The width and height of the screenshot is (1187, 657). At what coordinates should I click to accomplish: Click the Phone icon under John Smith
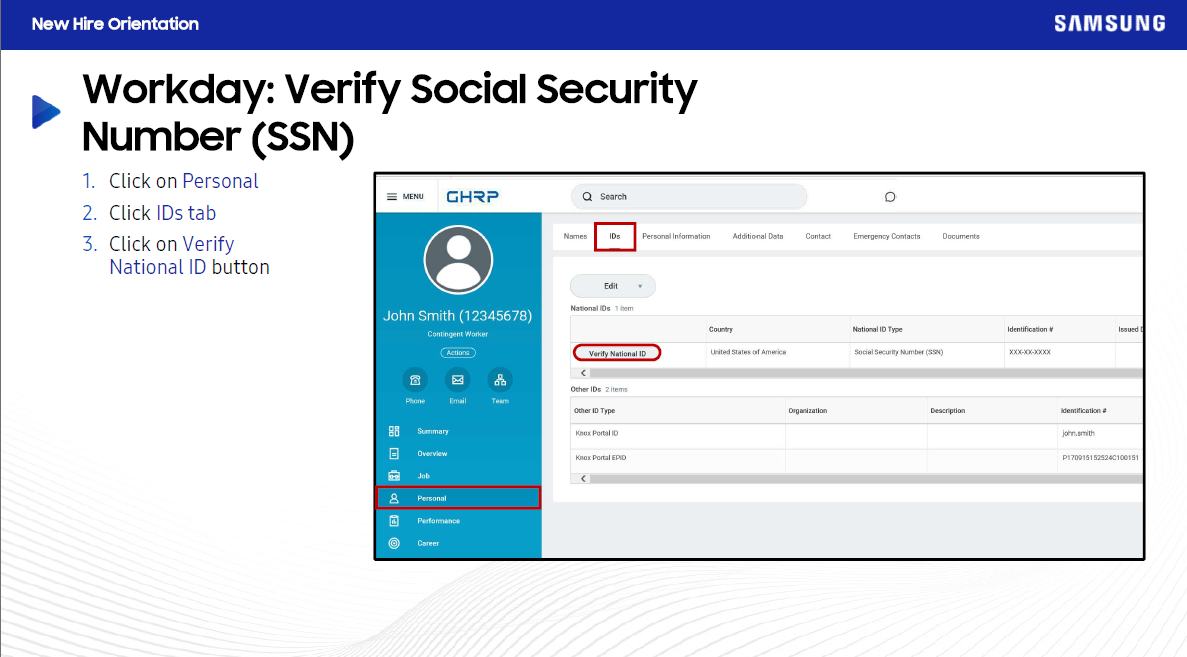point(415,380)
